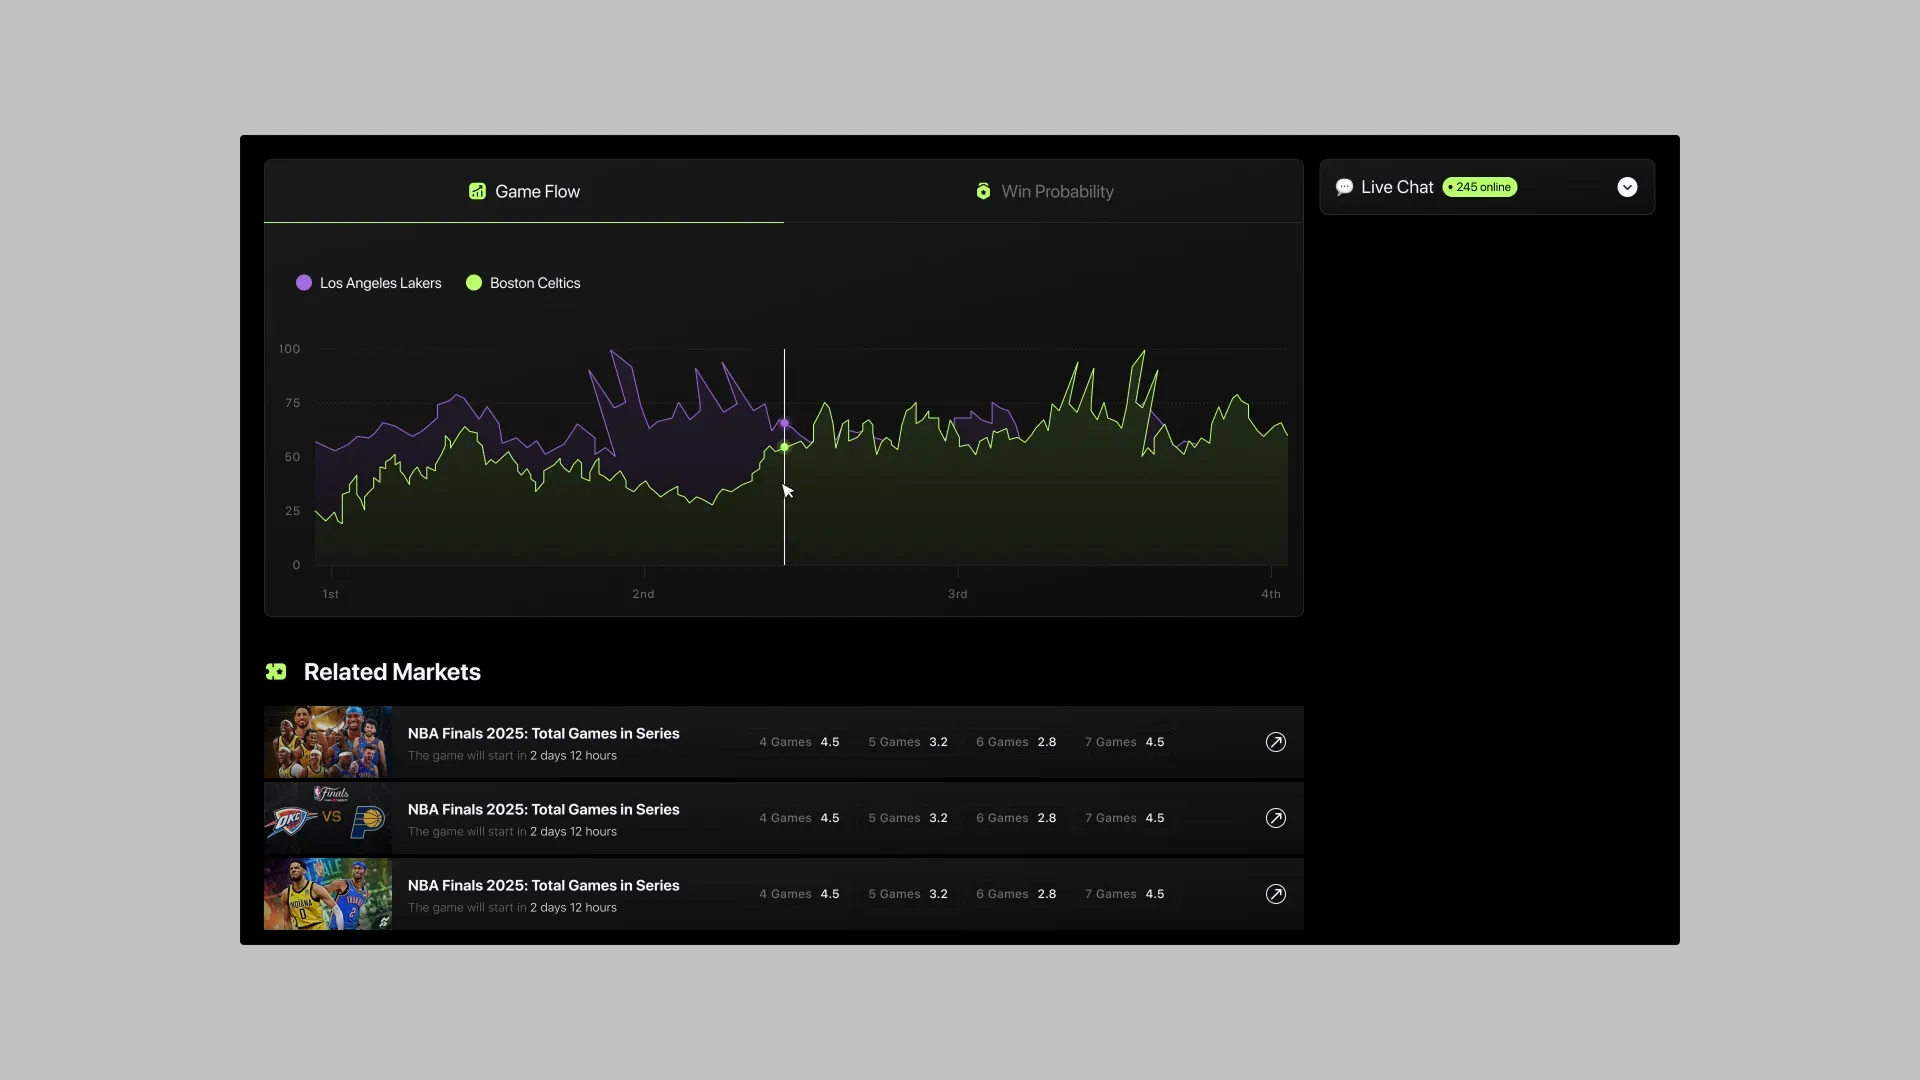Expand the Live Chat panel chevron
This screenshot has width=1920, height=1080.
click(1627, 187)
